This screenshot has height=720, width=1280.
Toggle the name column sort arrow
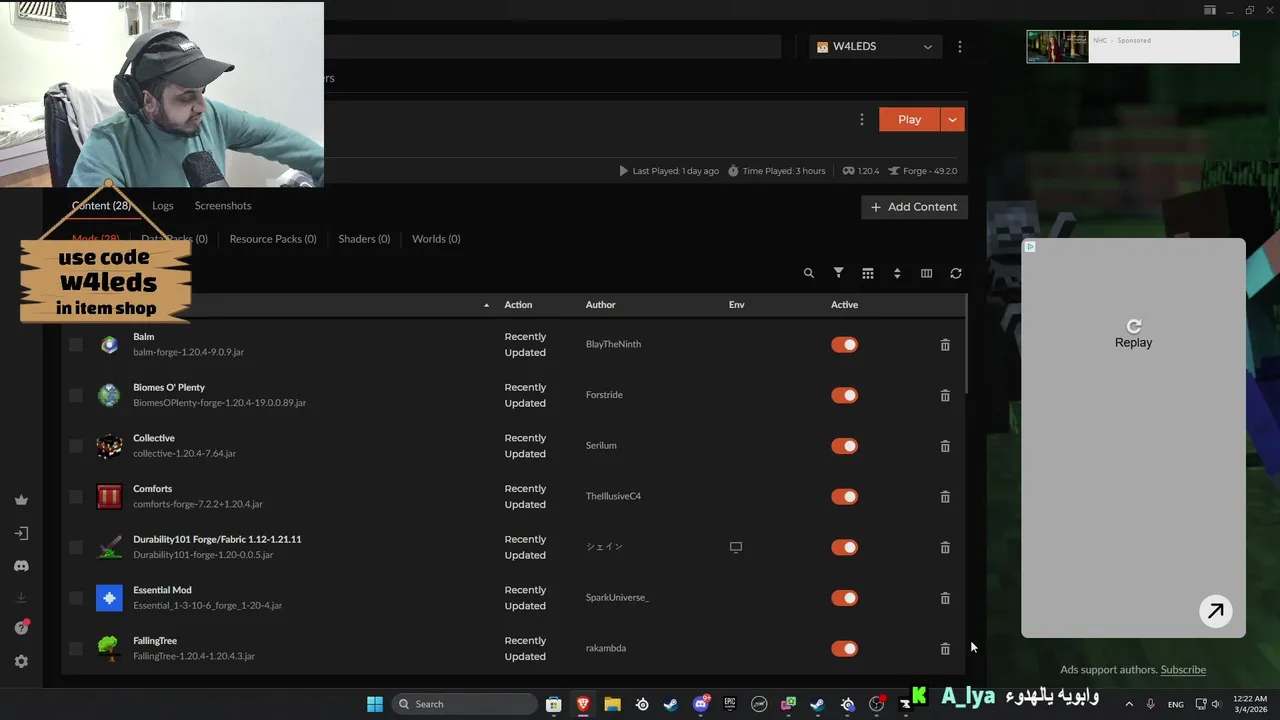coord(487,305)
